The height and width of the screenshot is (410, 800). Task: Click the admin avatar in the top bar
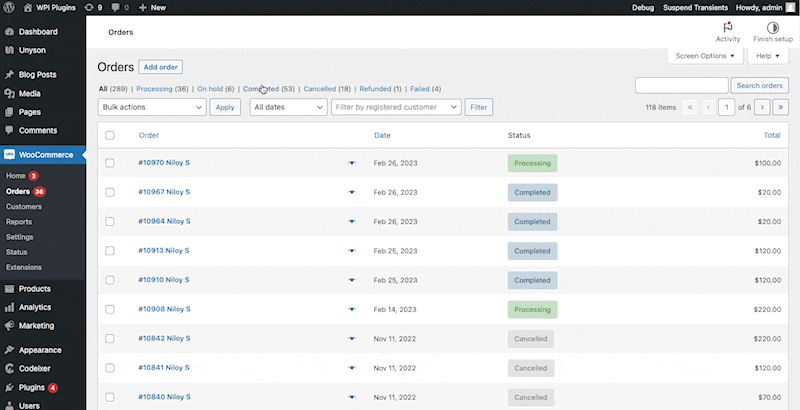[x=790, y=7]
